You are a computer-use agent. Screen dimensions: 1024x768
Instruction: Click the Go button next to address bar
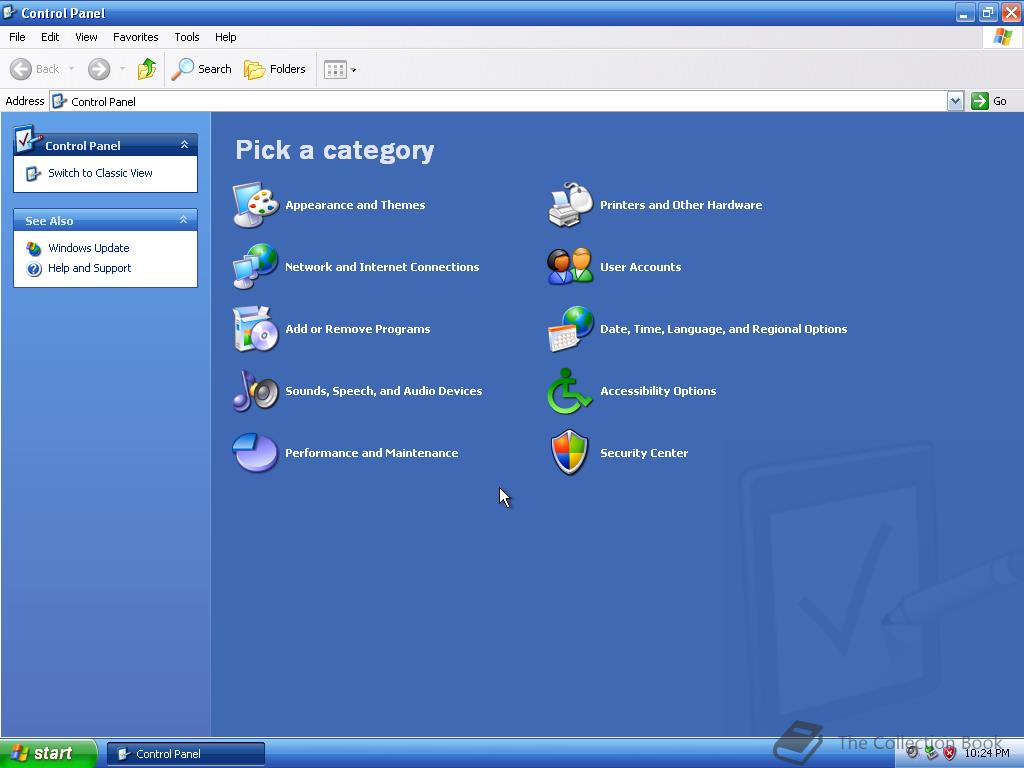tap(989, 101)
